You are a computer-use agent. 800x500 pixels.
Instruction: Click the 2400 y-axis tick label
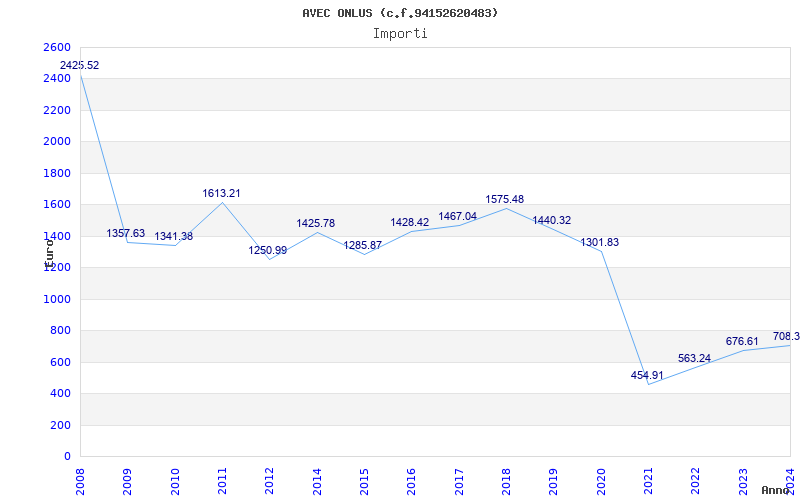point(56,79)
